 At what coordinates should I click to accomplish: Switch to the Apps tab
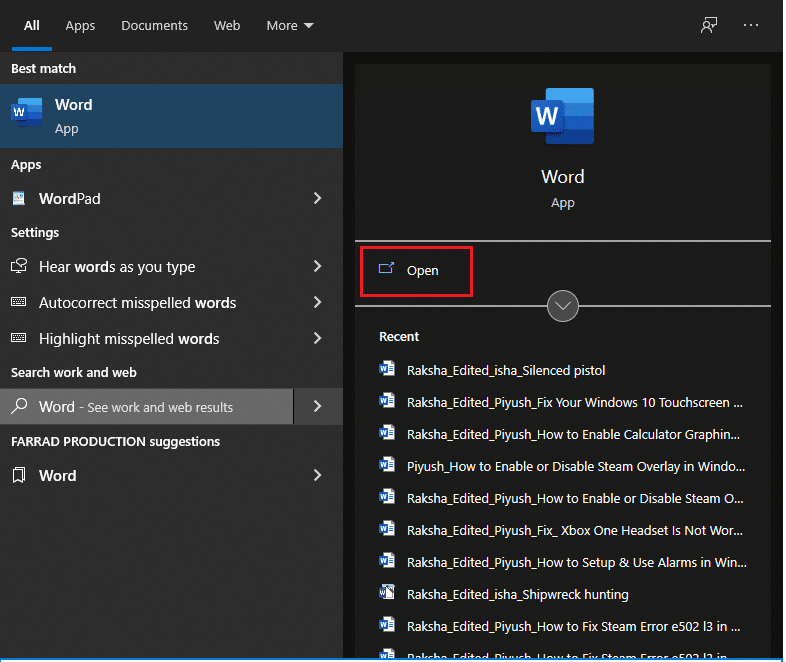(80, 25)
